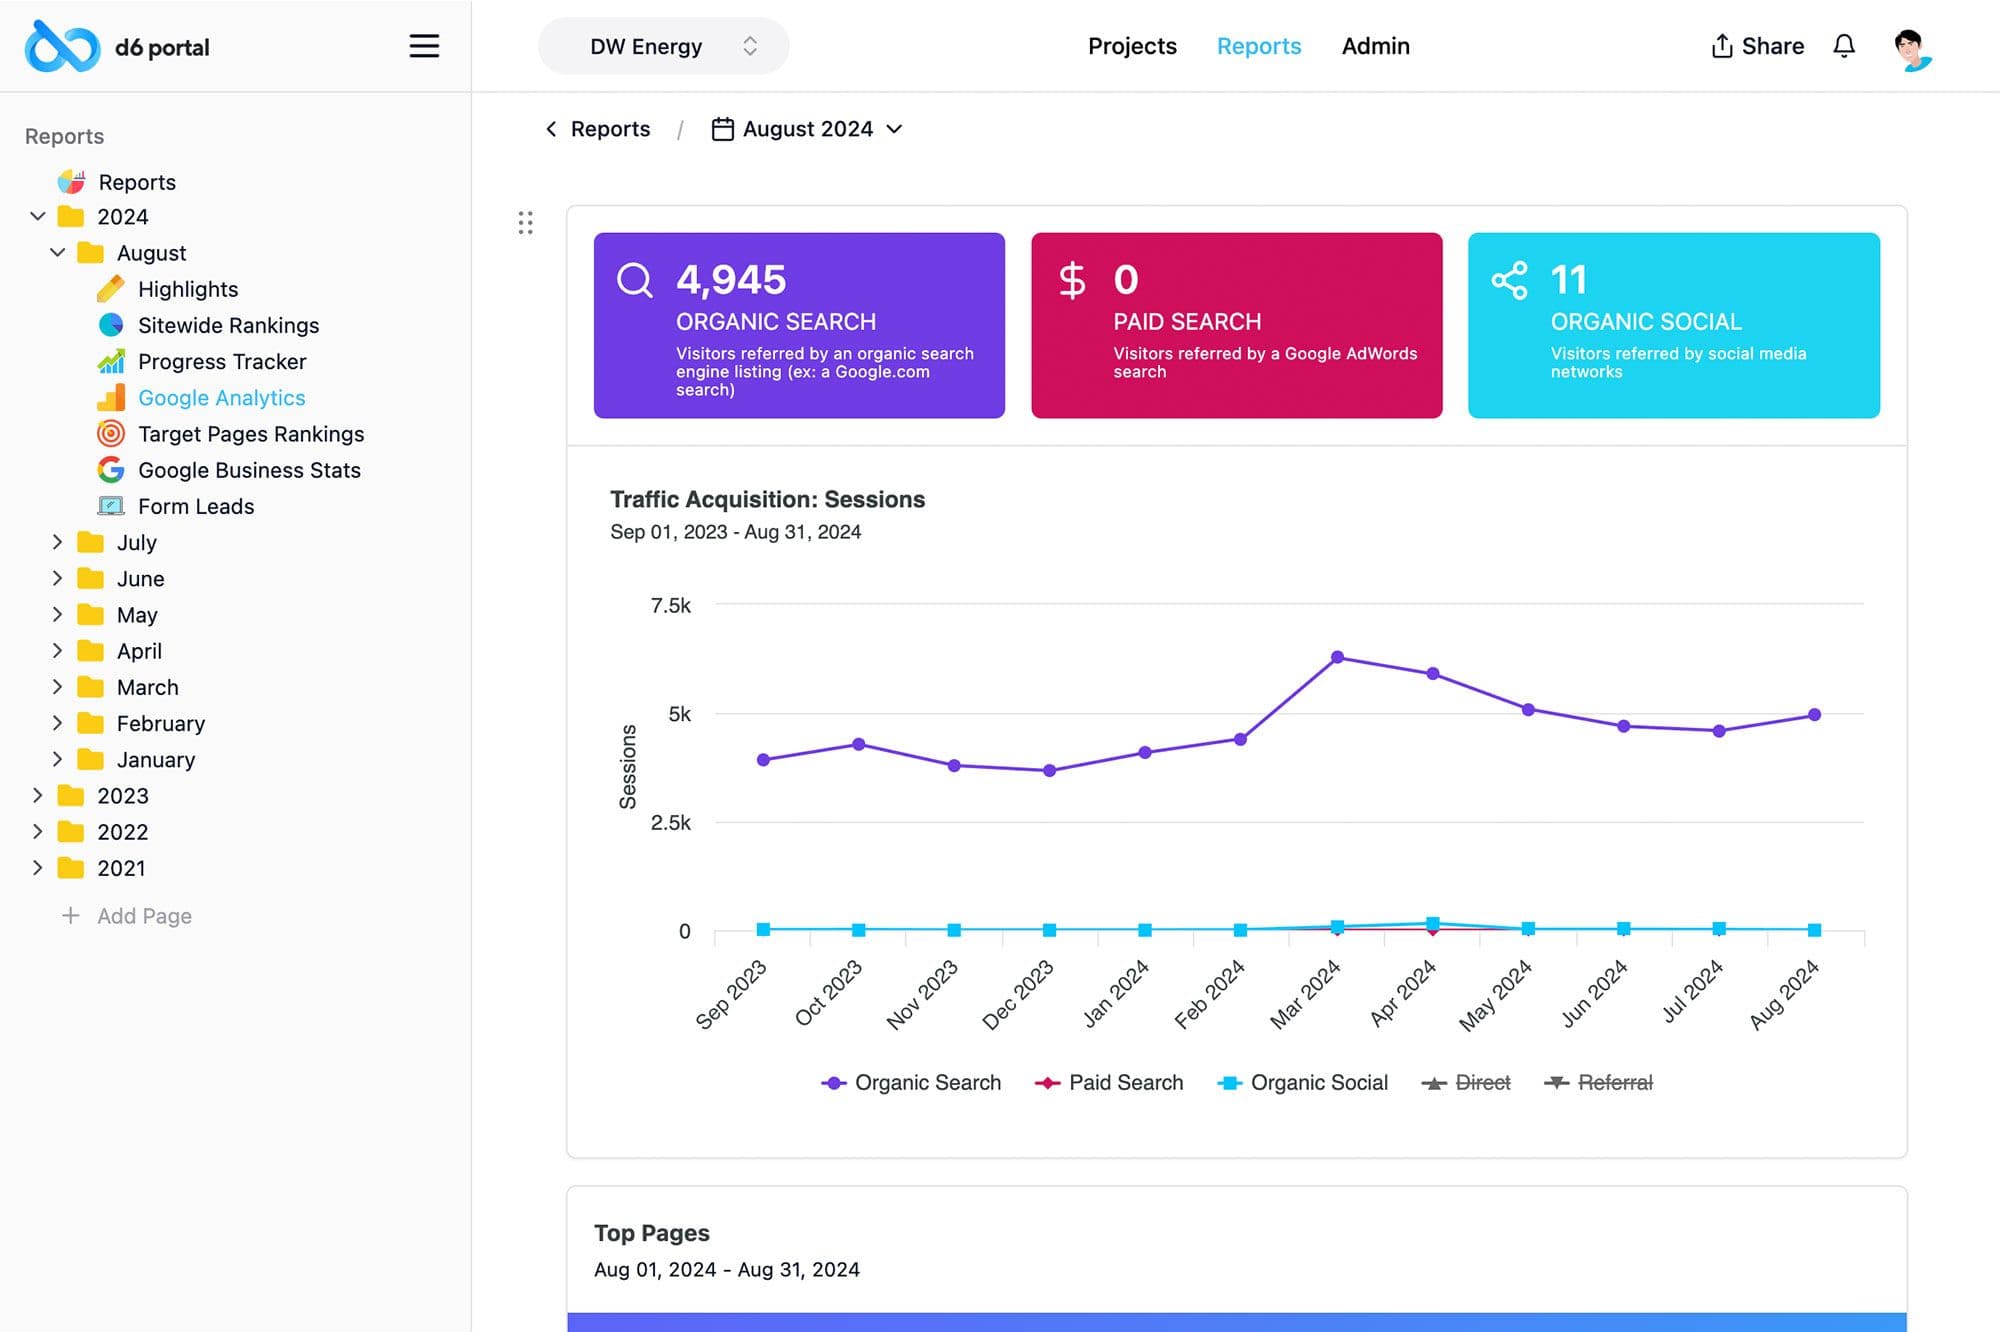Image resolution: width=2000 pixels, height=1332 pixels.
Task: Open the DW Energy project selector
Action: 663,46
